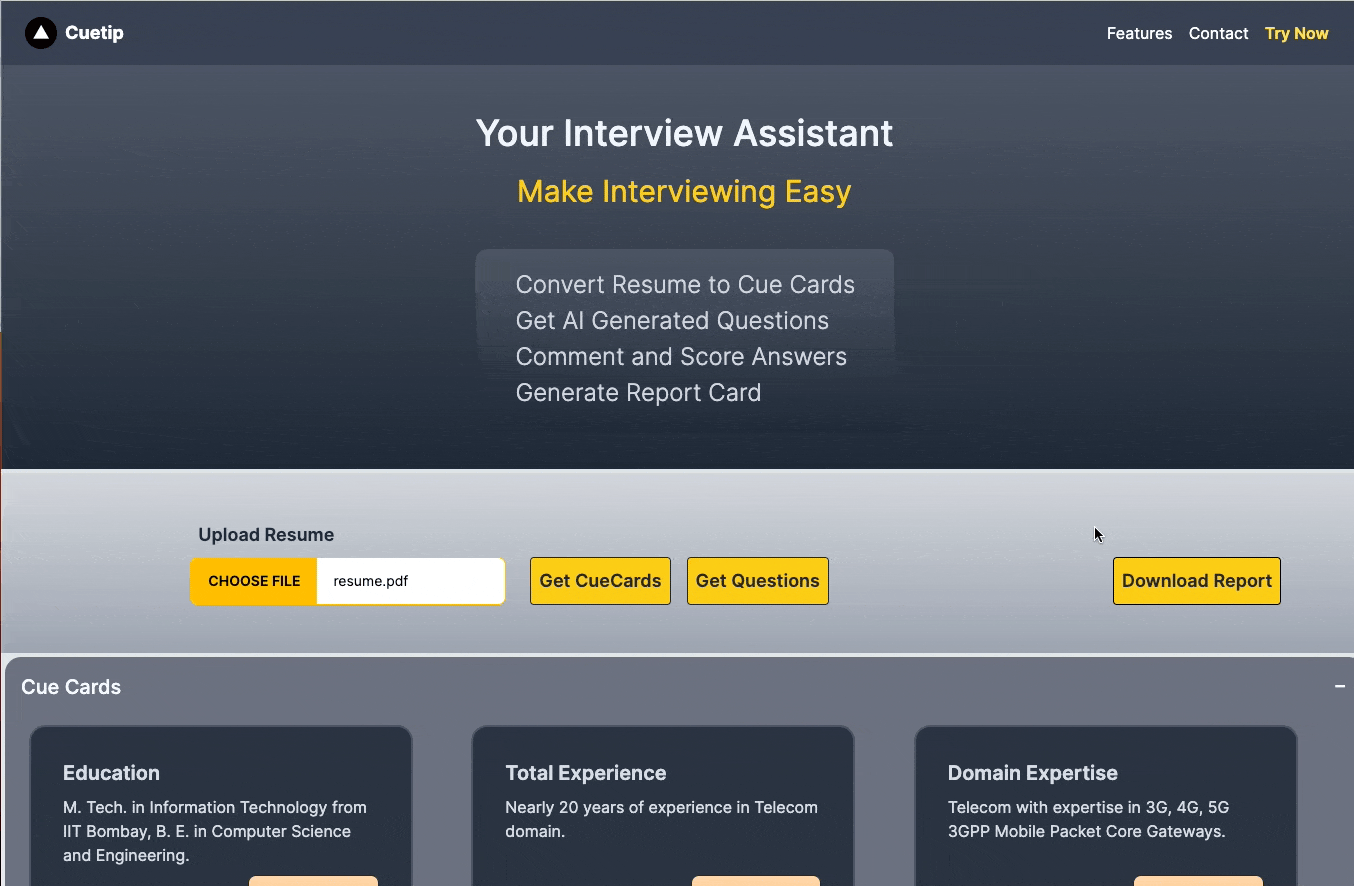Click Try Now in the navbar

[x=1296, y=33]
